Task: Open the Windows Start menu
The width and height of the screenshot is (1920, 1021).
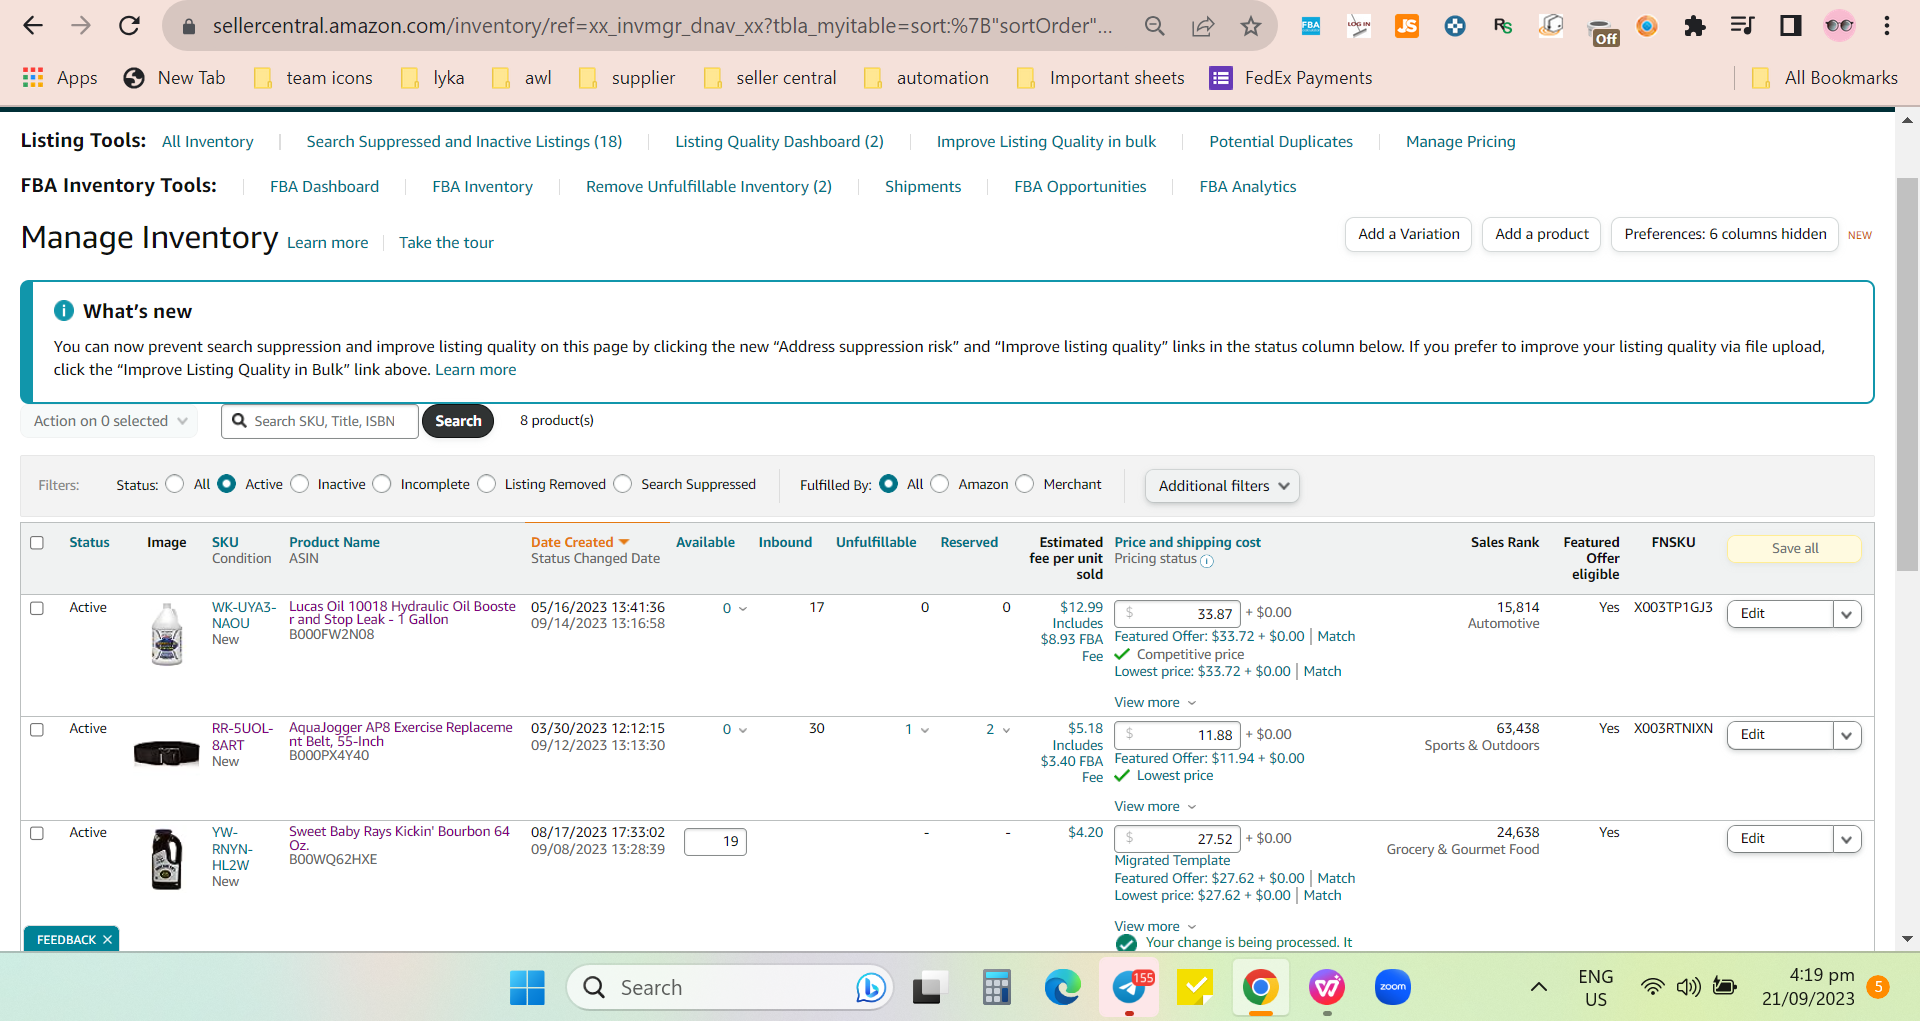Action: point(527,988)
